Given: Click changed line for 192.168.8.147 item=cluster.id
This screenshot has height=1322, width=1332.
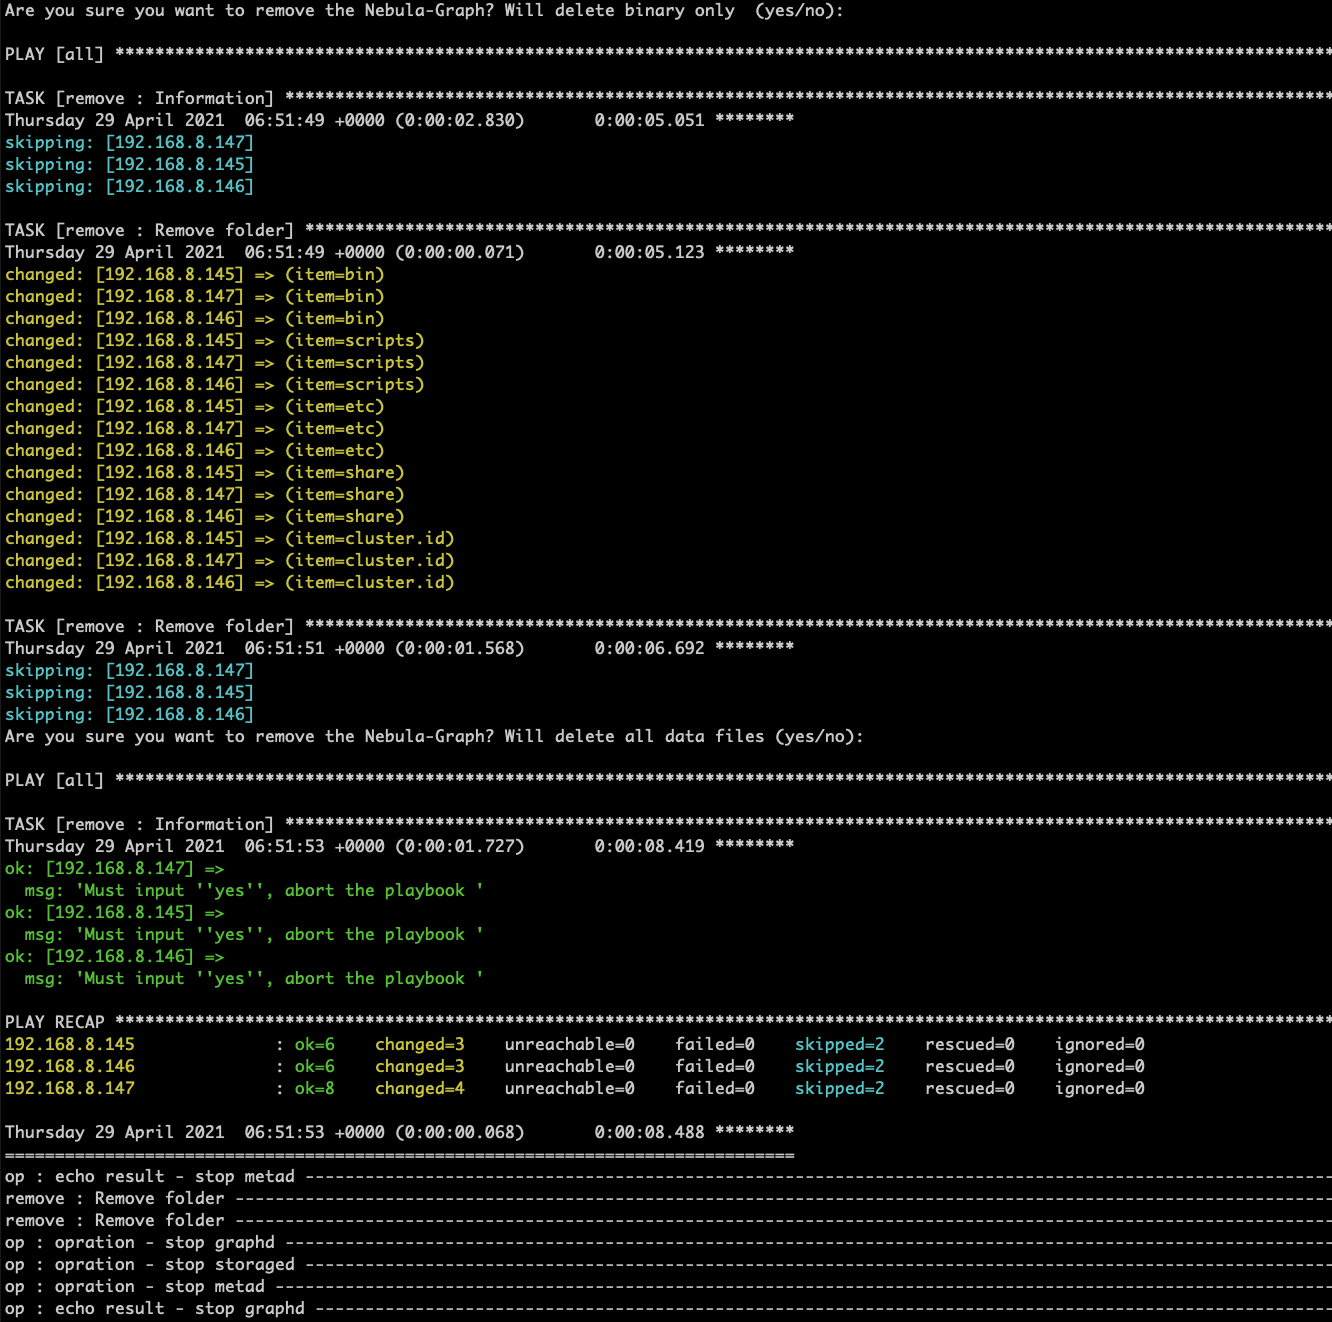Looking at the screenshot, I should coord(230,560).
